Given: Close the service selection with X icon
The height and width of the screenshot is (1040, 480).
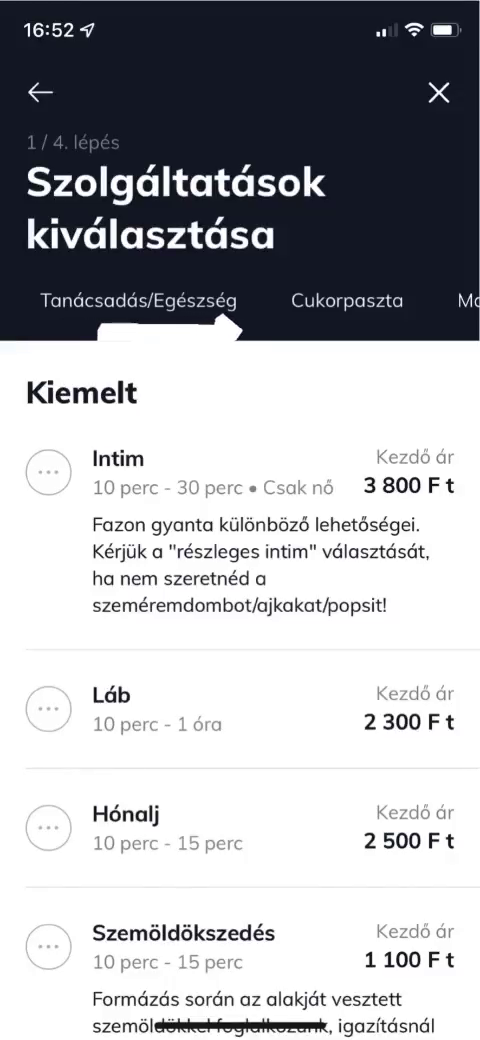Looking at the screenshot, I should [439, 93].
